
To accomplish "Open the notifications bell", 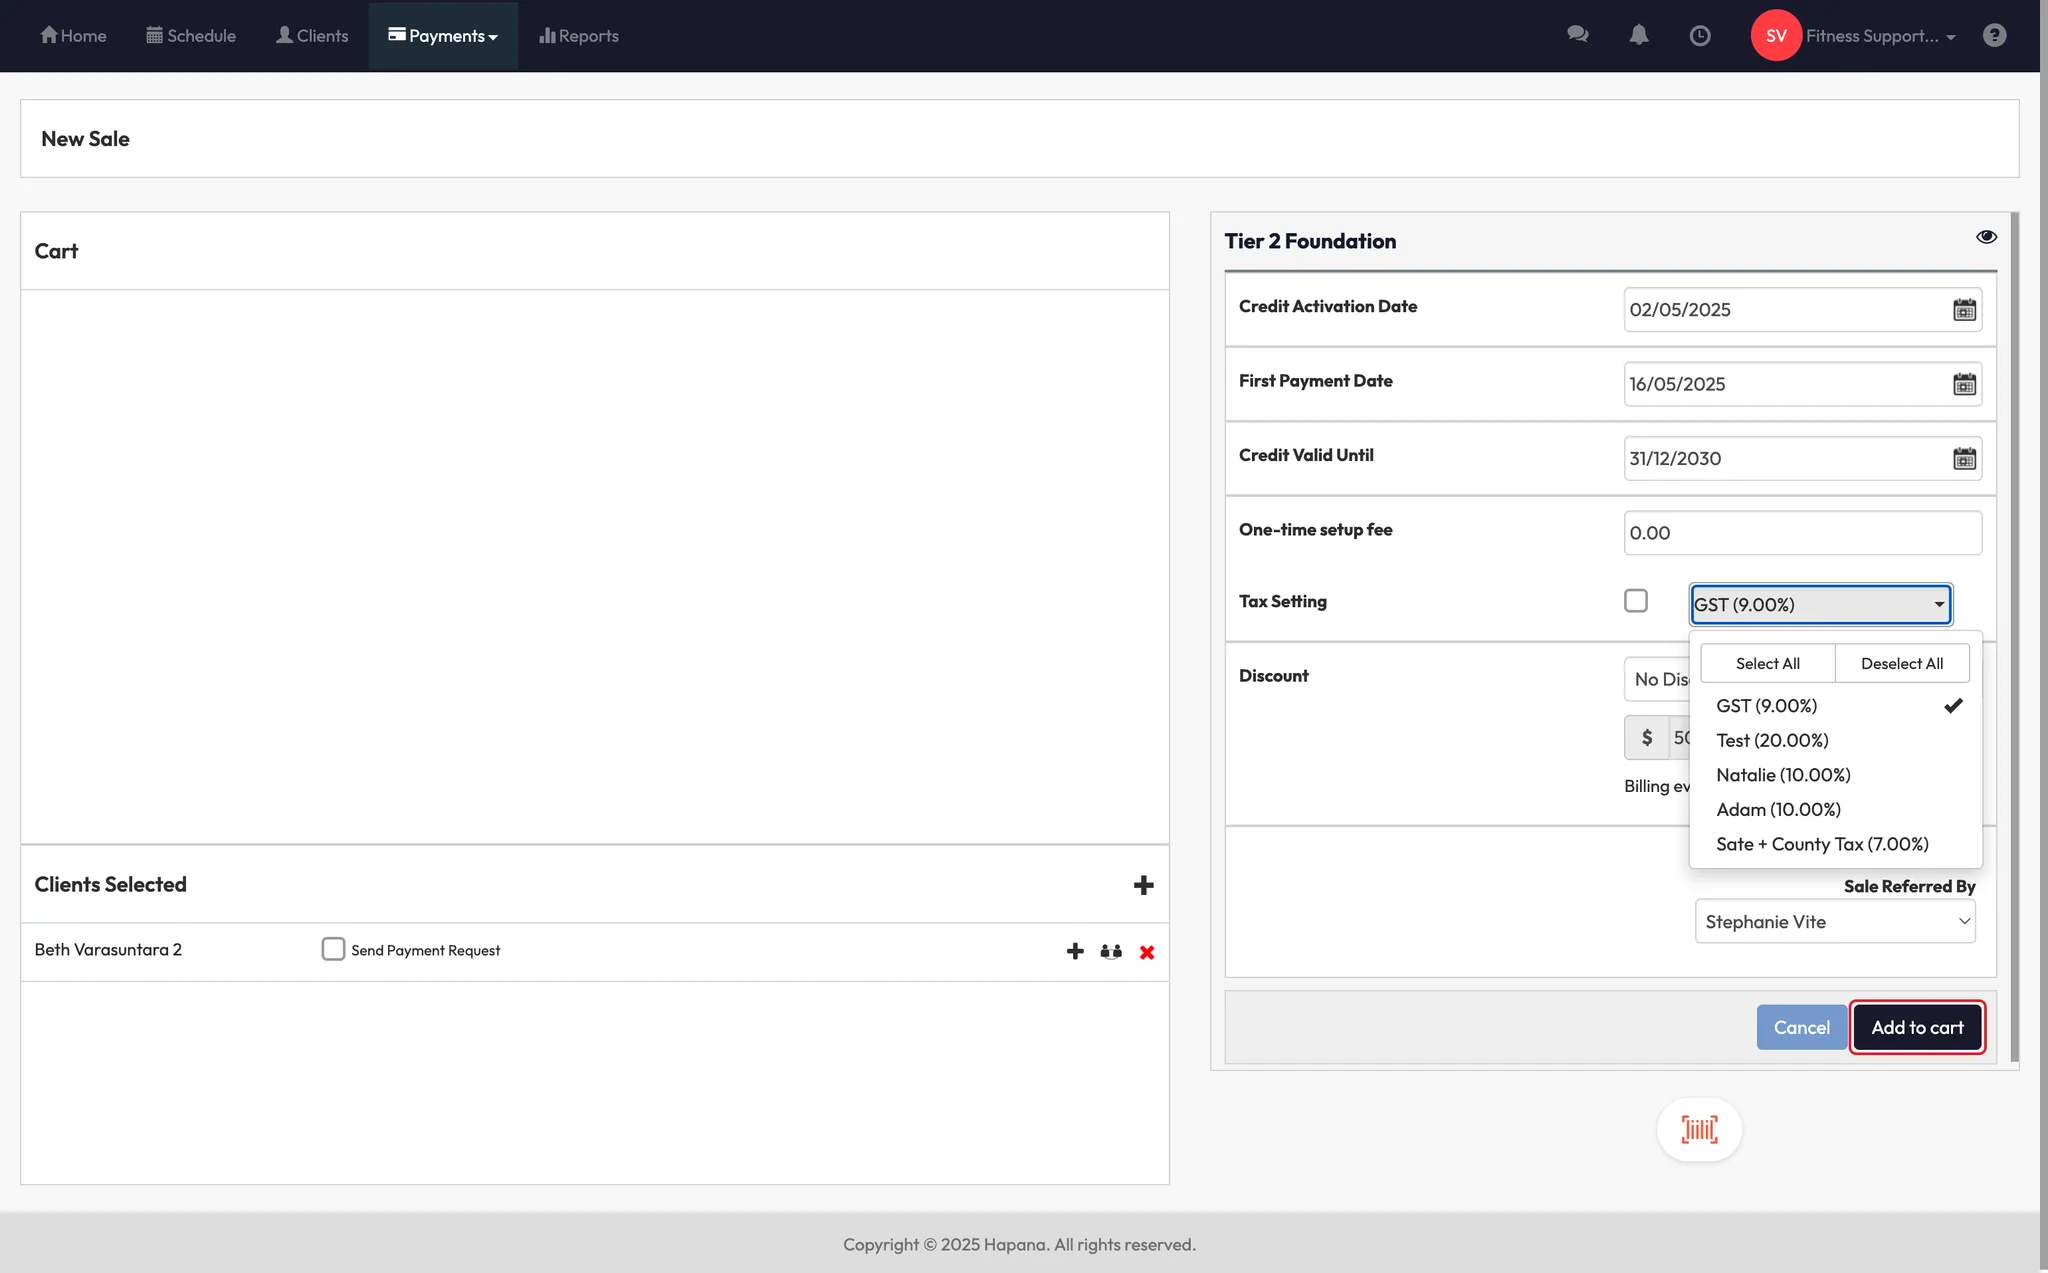I will point(1638,35).
